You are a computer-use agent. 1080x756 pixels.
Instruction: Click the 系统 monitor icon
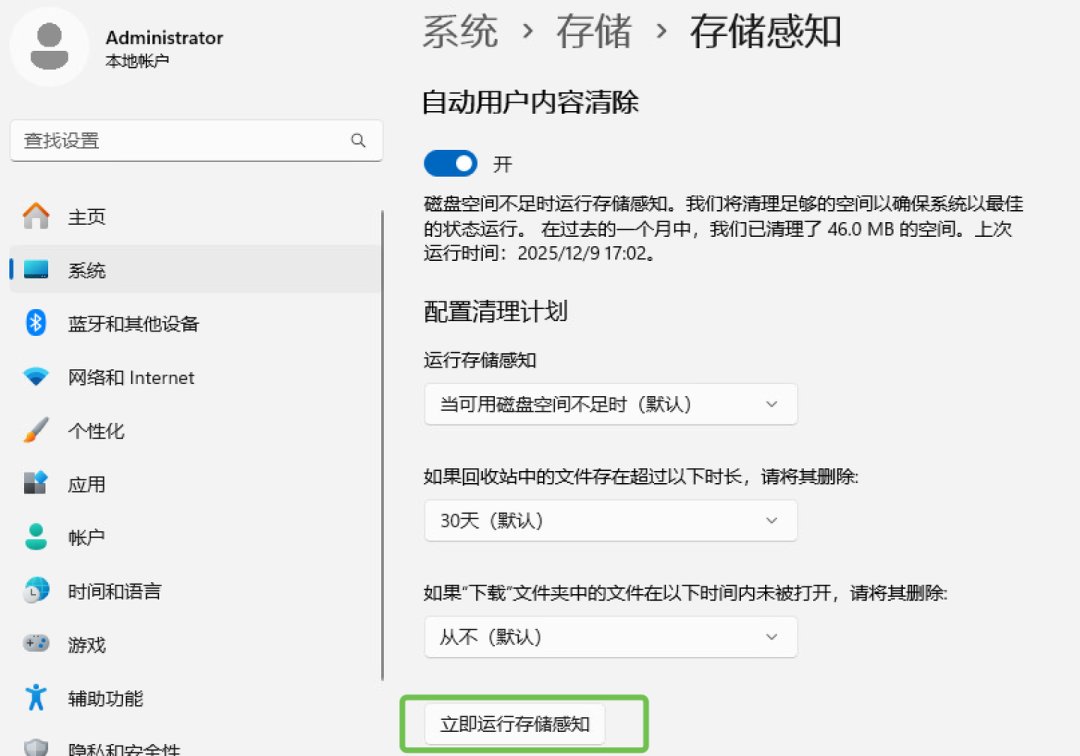click(x=36, y=269)
